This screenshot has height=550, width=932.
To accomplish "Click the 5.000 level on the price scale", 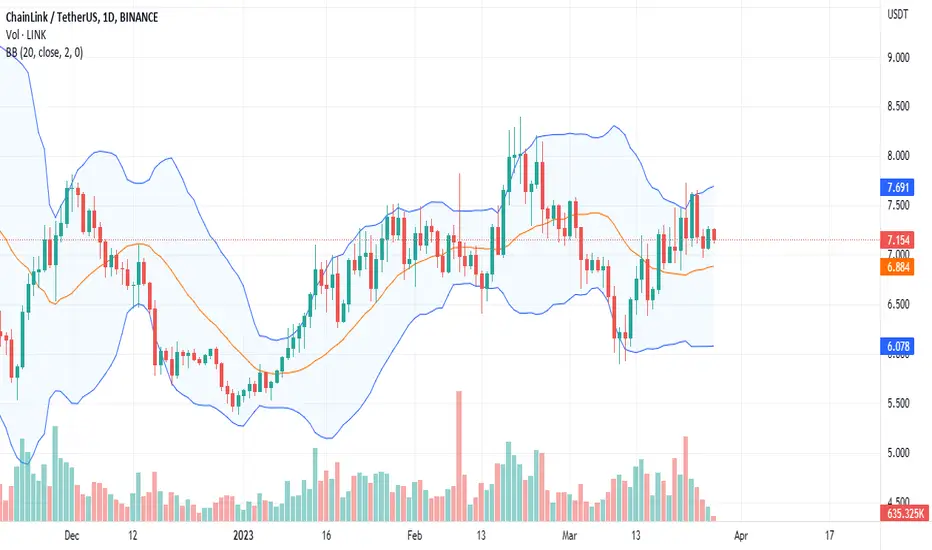I will tap(898, 453).
